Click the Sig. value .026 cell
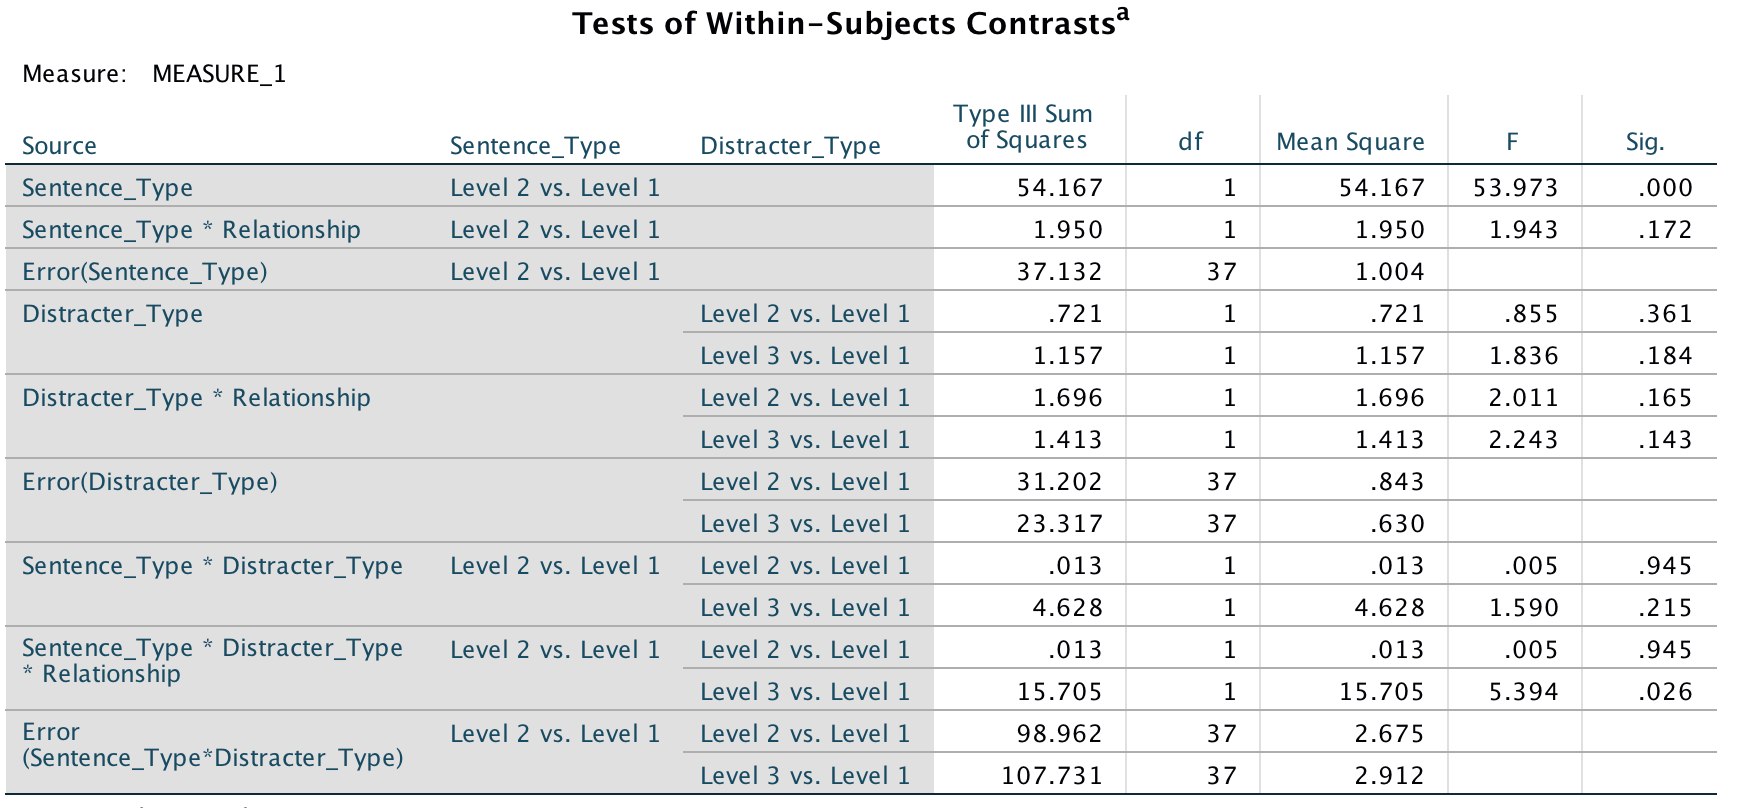1738x808 pixels. click(1665, 692)
